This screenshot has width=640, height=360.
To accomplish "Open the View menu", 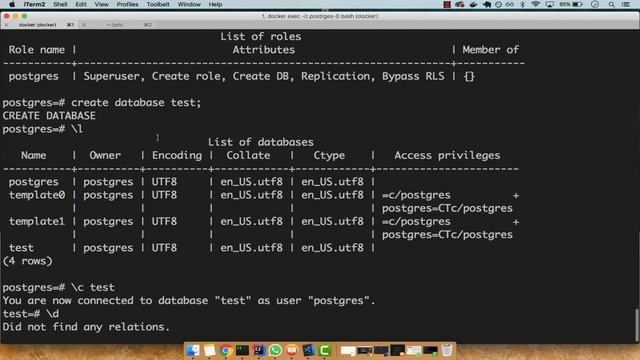I will (x=102, y=4).
